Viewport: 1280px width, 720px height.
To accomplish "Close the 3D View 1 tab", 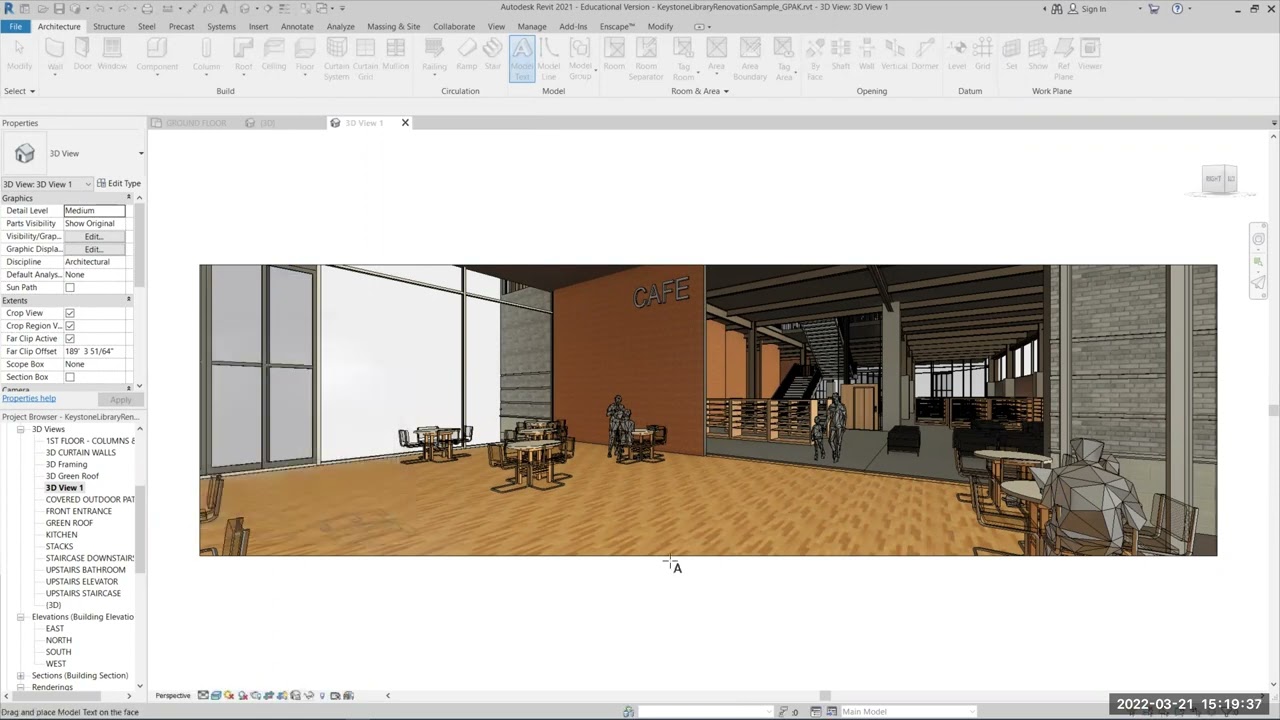I will click(405, 123).
